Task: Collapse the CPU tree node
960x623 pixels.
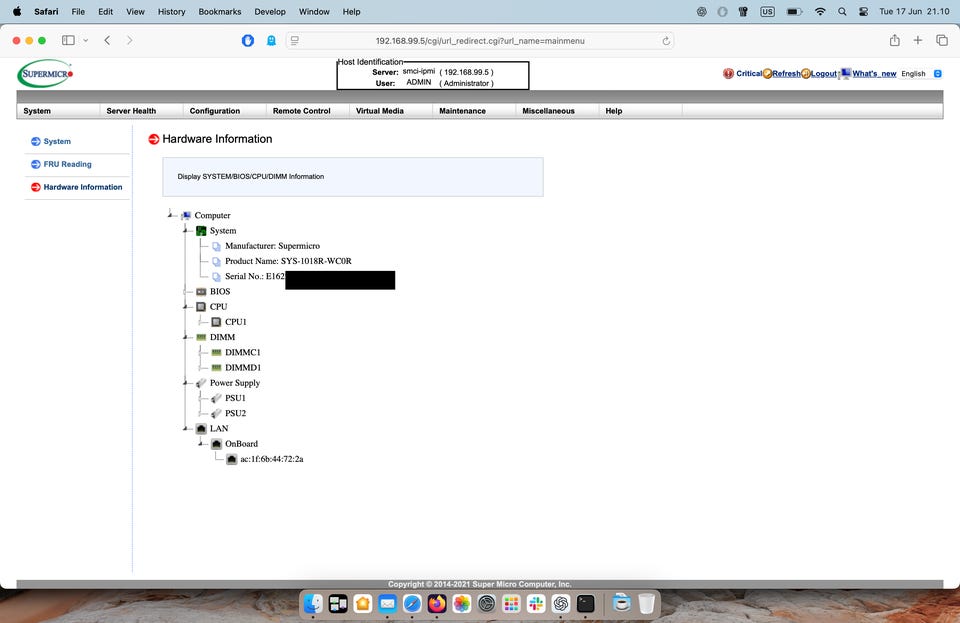Action: coord(186,307)
